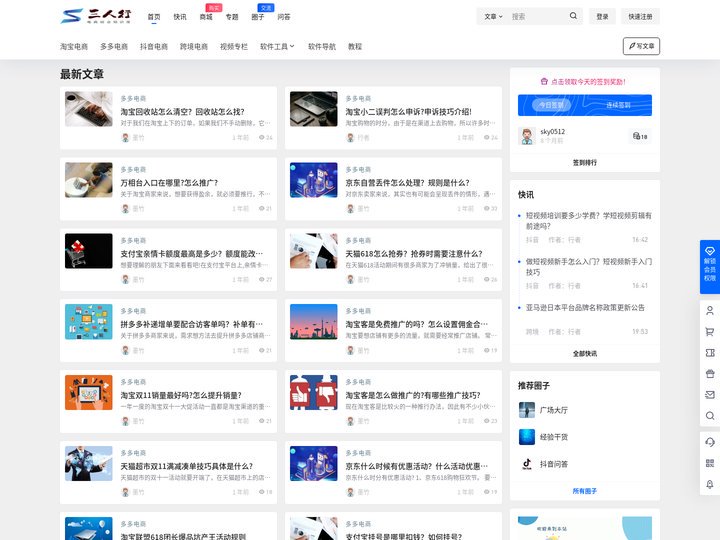Open thumbnail of 淘宝客是怎么做推广的 article
The width and height of the screenshot is (720, 540).
click(x=314, y=393)
